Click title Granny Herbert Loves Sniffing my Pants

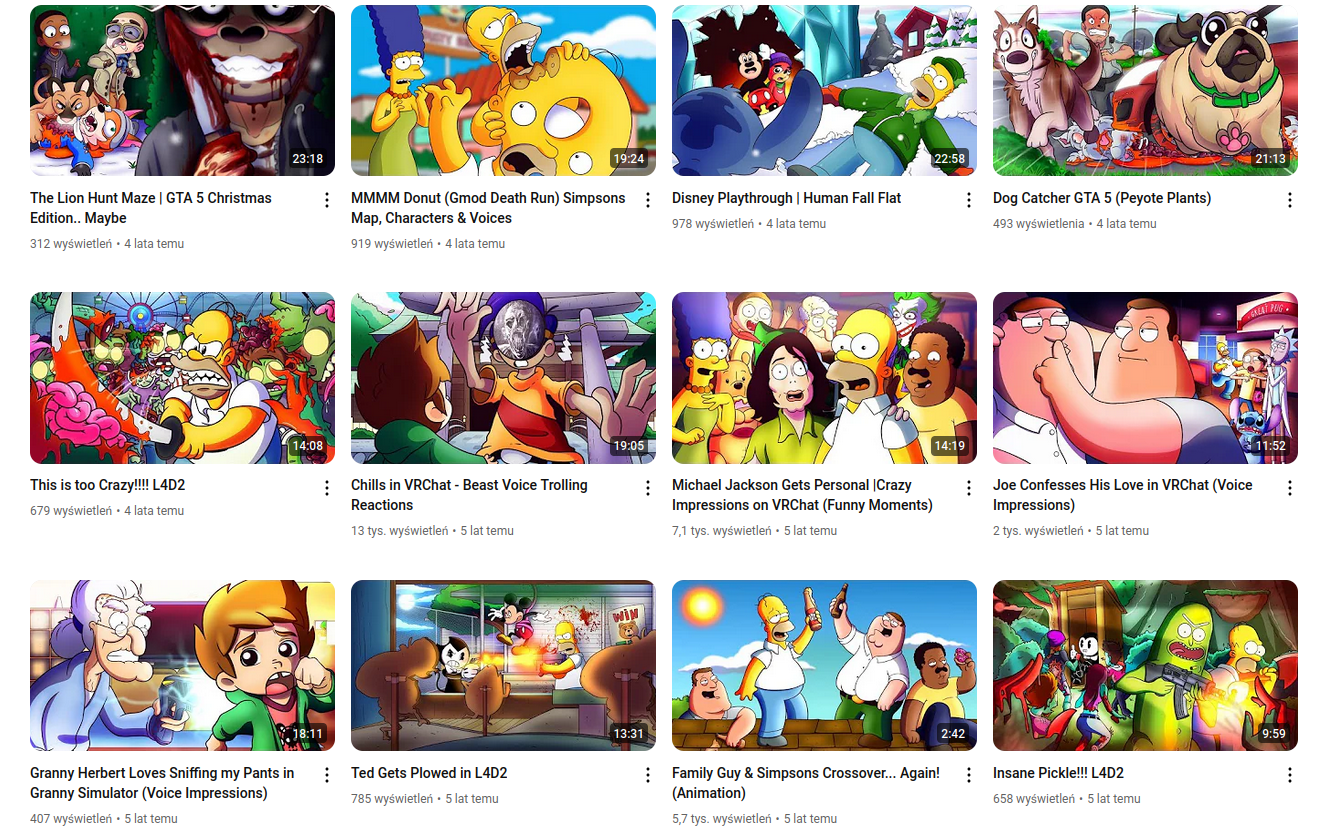[x=162, y=783]
